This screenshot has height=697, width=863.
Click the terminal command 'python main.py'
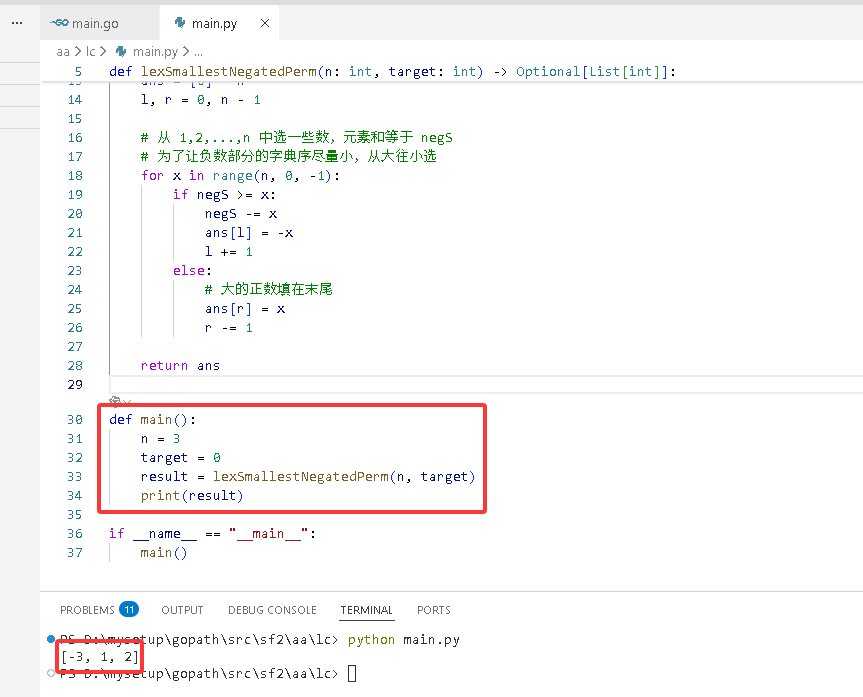pyautogui.click(x=403, y=640)
